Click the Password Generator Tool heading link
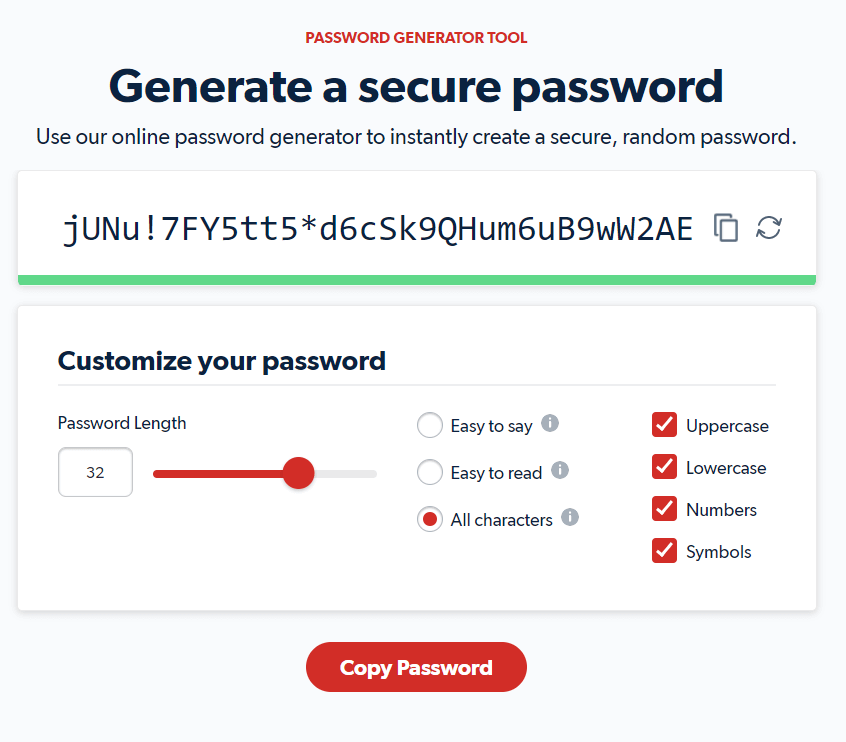The height and width of the screenshot is (742, 846). point(416,37)
